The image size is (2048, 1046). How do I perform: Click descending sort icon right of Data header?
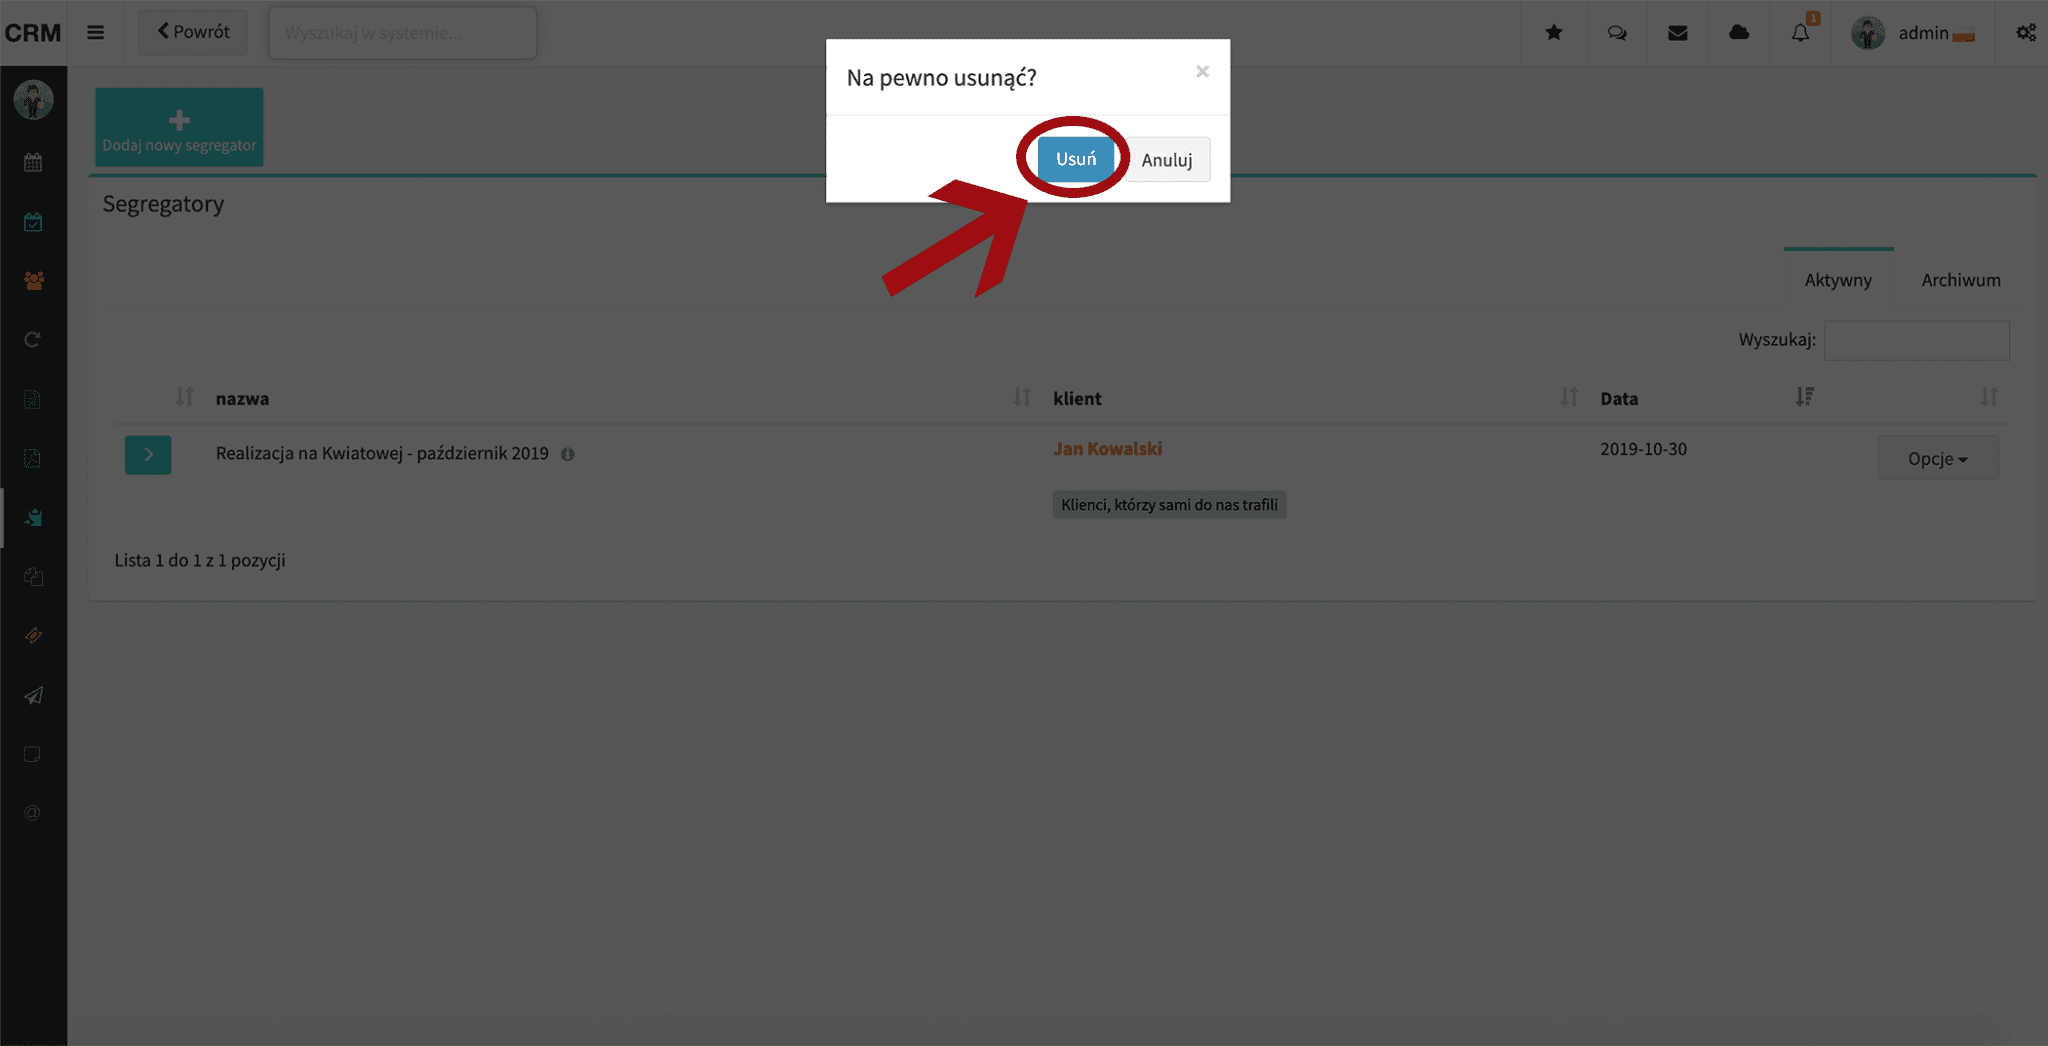tap(1804, 397)
